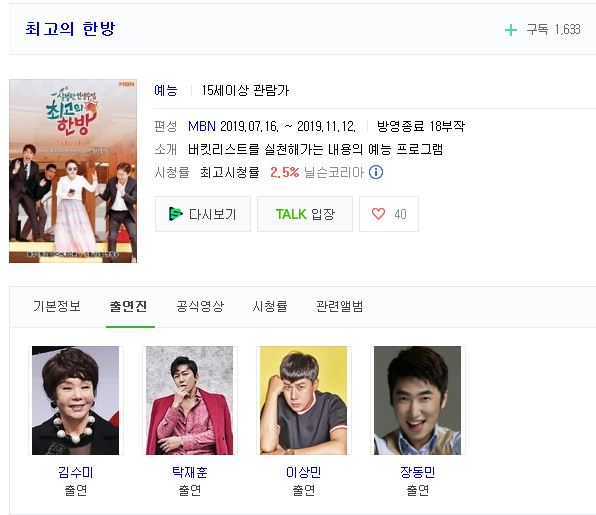Open the MBN broadcaster link
The image size is (596, 515).
[x=202, y=126]
